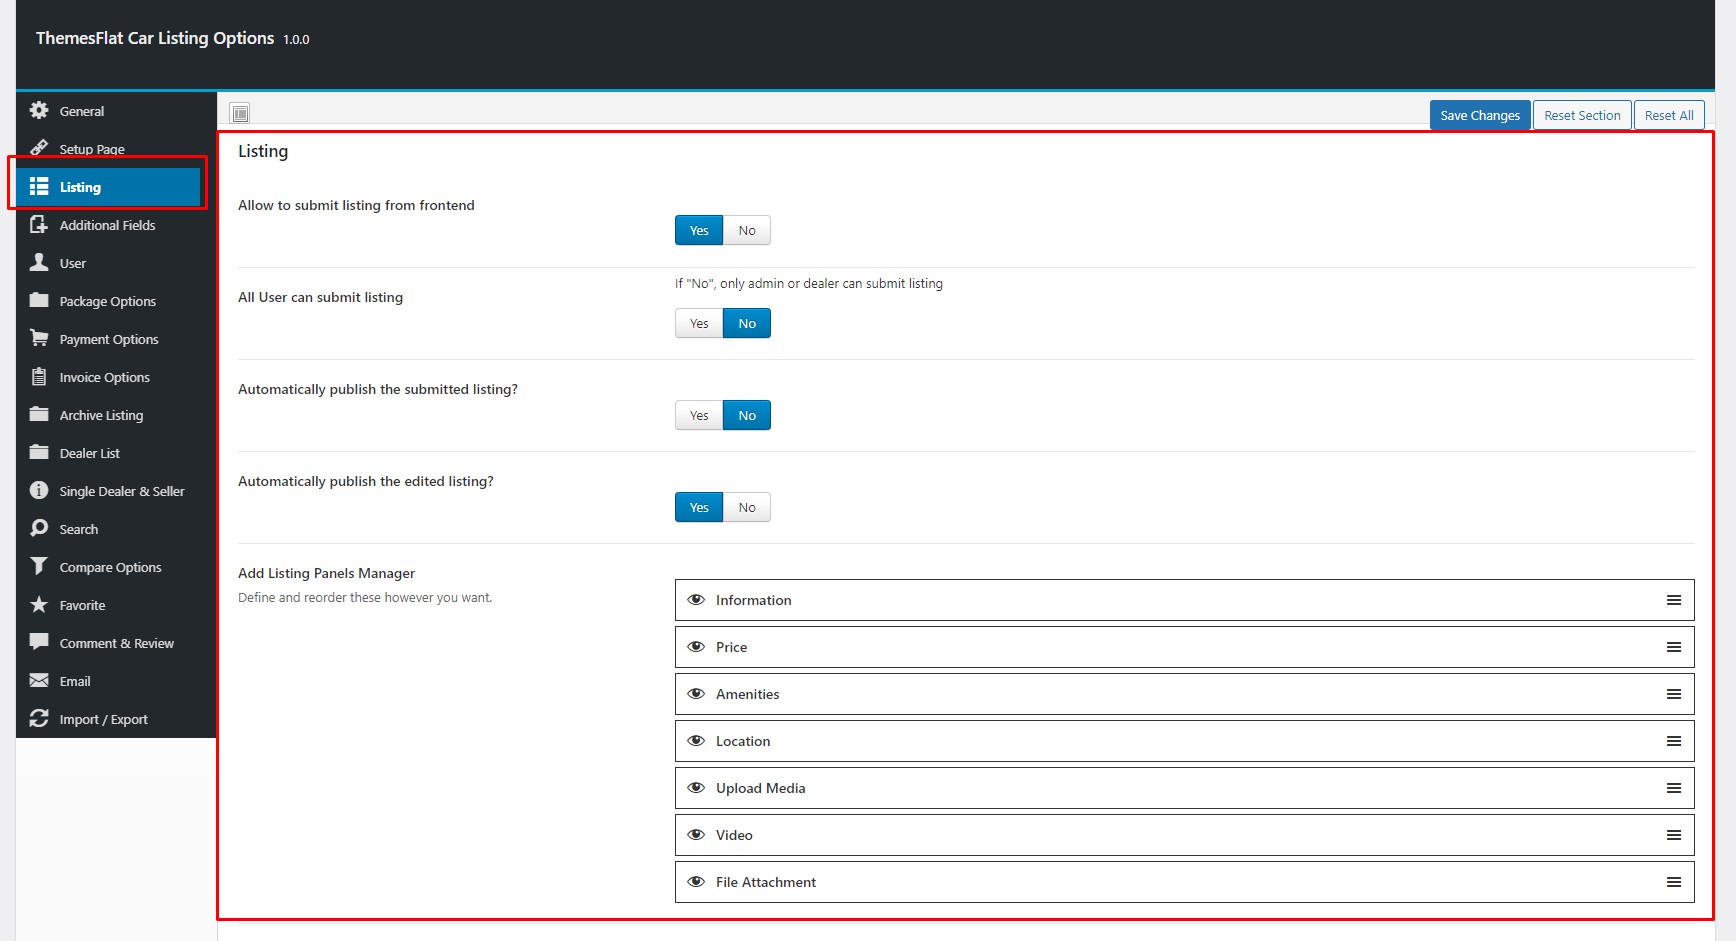
Task: Click the ThemesFlat Car Listing Options title
Action: tap(155, 38)
